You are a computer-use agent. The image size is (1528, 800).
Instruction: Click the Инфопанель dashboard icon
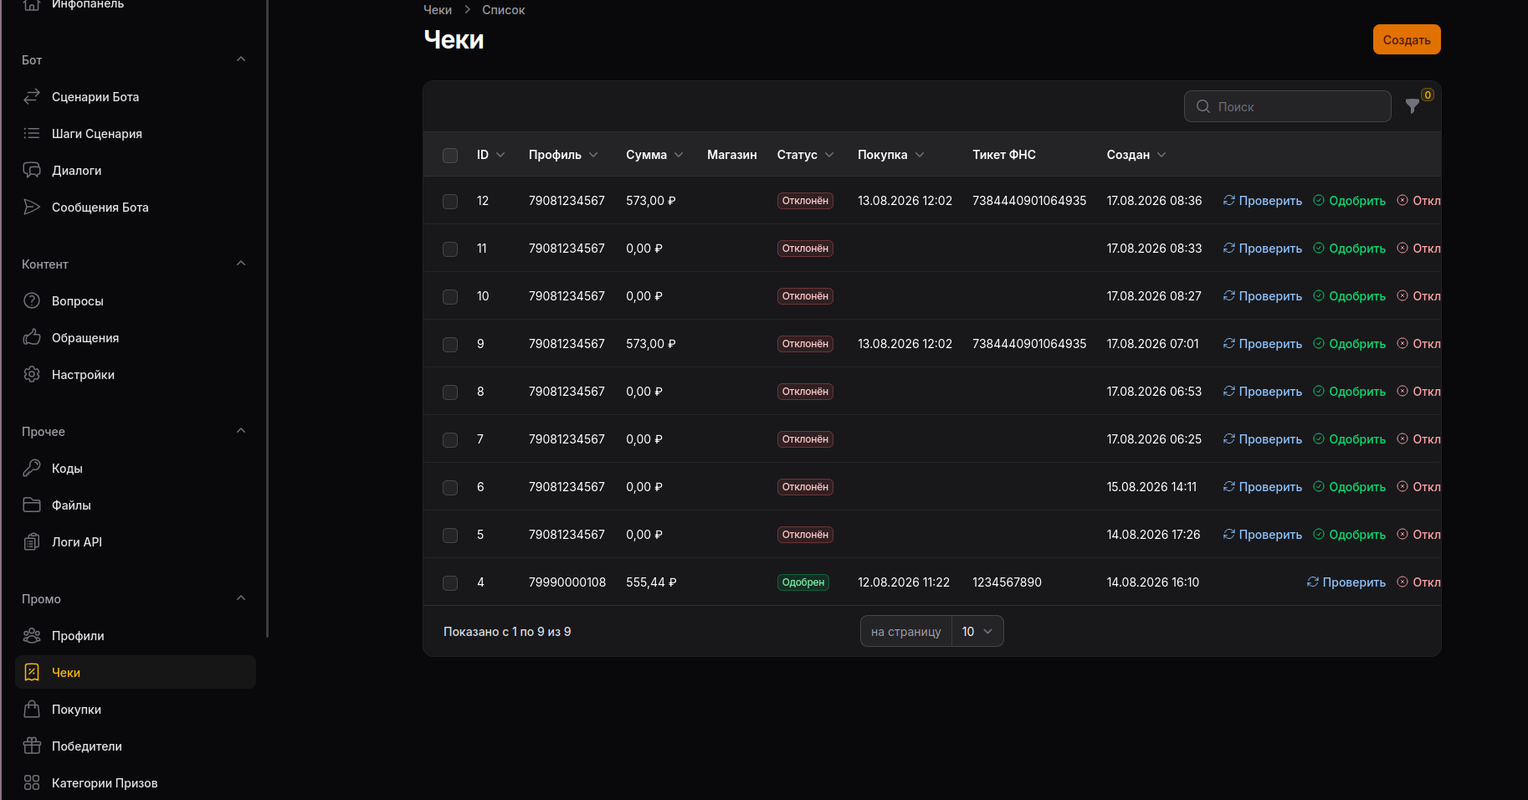pyautogui.click(x=32, y=5)
